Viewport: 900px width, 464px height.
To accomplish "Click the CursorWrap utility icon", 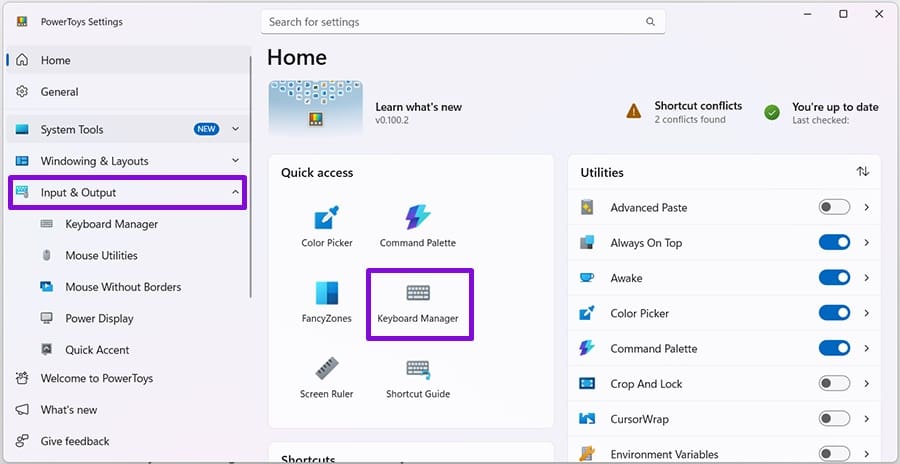I will pyautogui.click(x=587, y=419).
